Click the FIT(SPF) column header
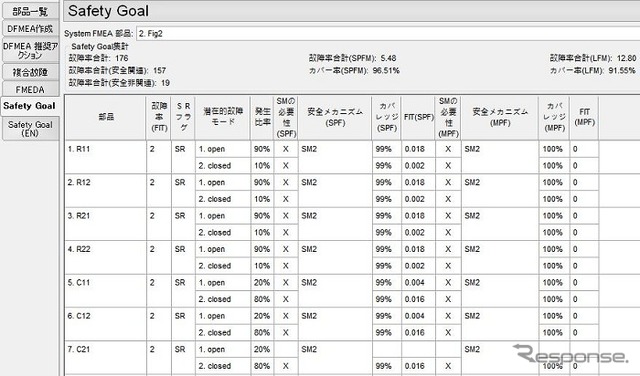The width and height of the screenshot is (640, 376). (x=418, y=117)
